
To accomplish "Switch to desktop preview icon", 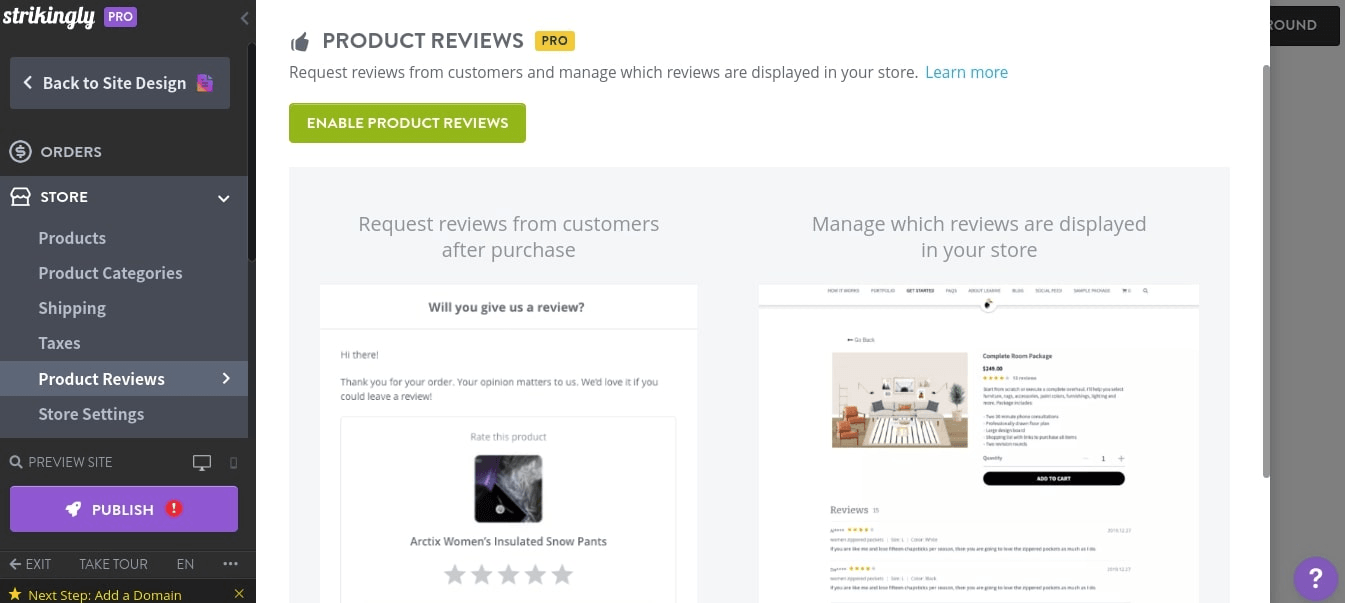I will [202, 463].
